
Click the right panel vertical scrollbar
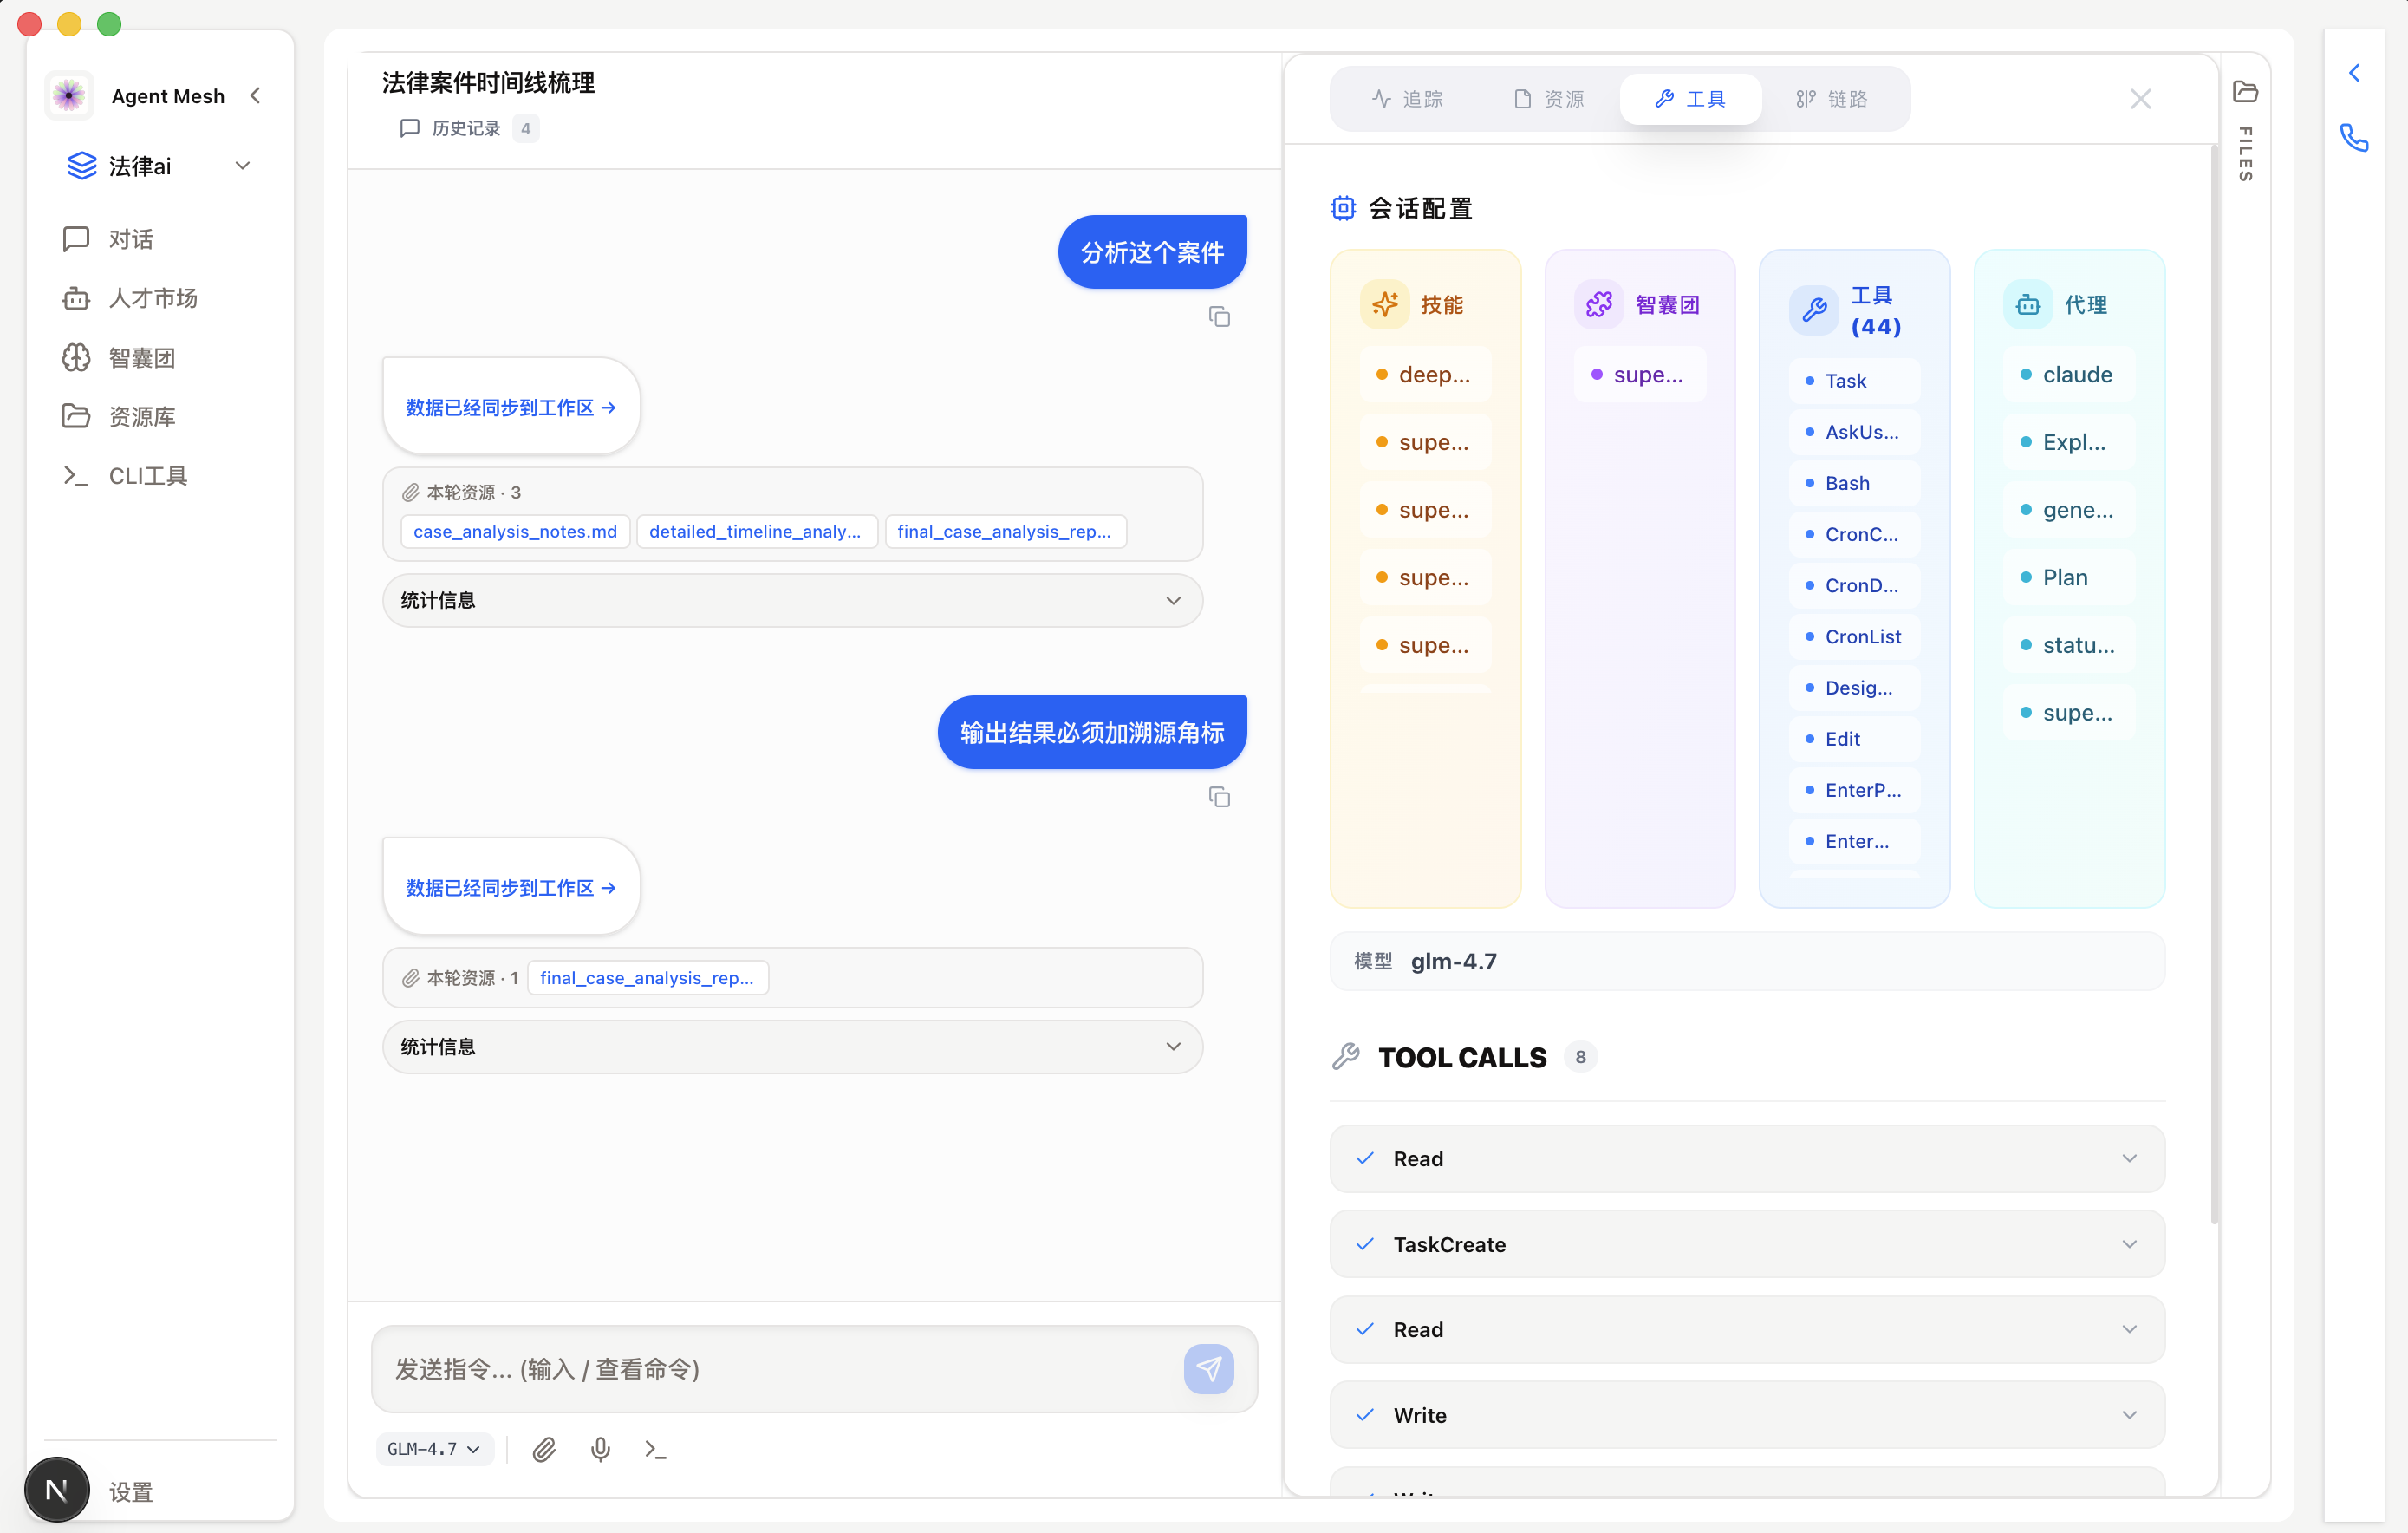tap(2214, 684)
